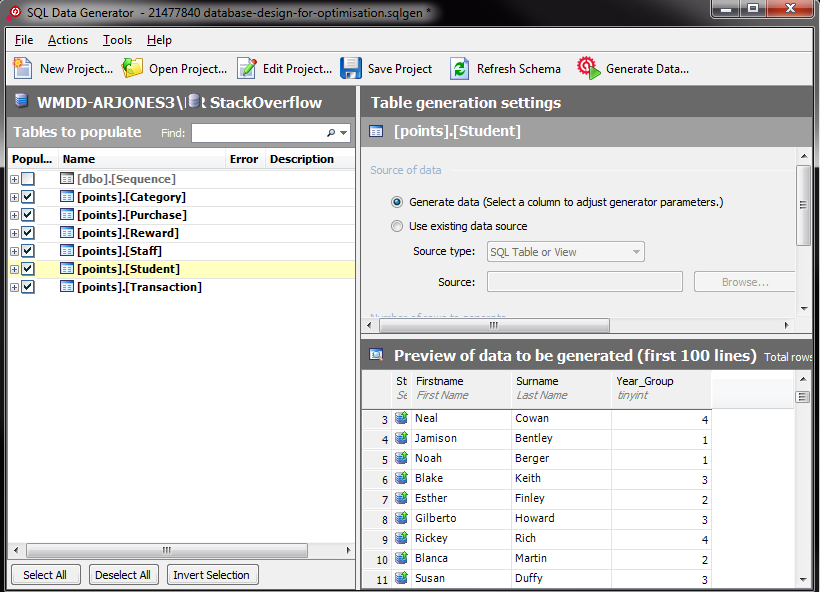Uncheck the [points].[Purchase] populate checkbox
Screen dimensions: 820x592
[x=28, y=214]
